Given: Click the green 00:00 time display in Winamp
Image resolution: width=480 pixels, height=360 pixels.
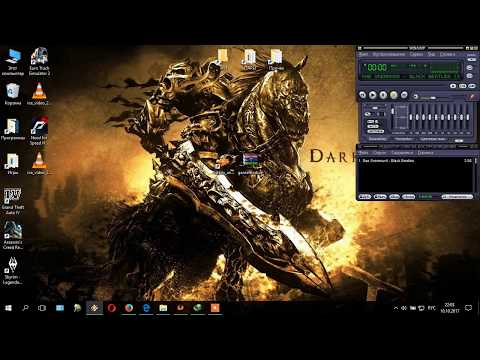Looking at the screenshot, I should pyautogui.click(x=377, y=68).
